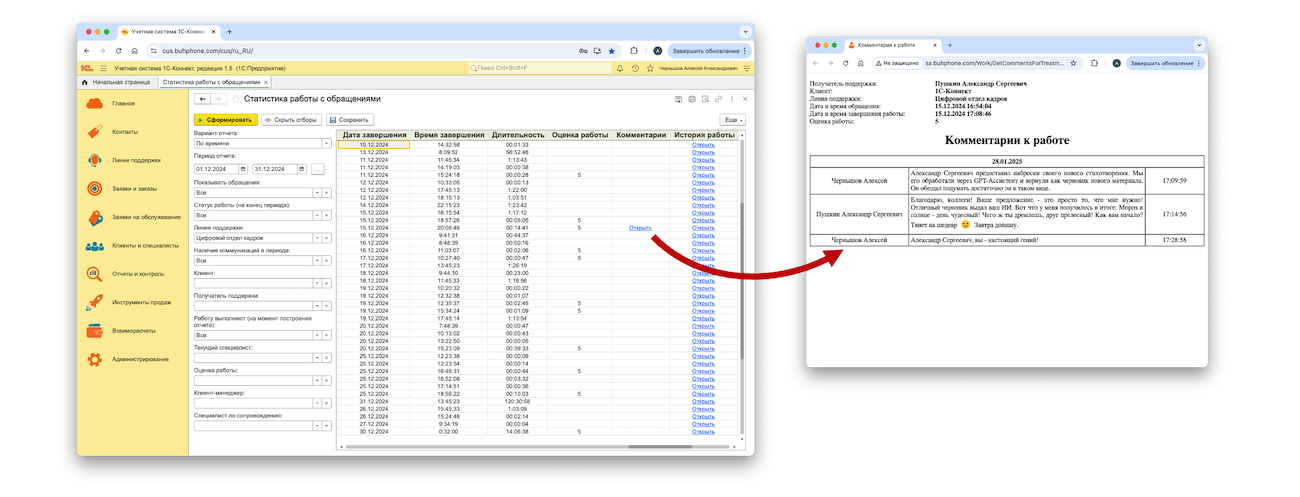Expand the Вариант отчета dropdown
The image size is (1300, 497).
tap(325, 143)
